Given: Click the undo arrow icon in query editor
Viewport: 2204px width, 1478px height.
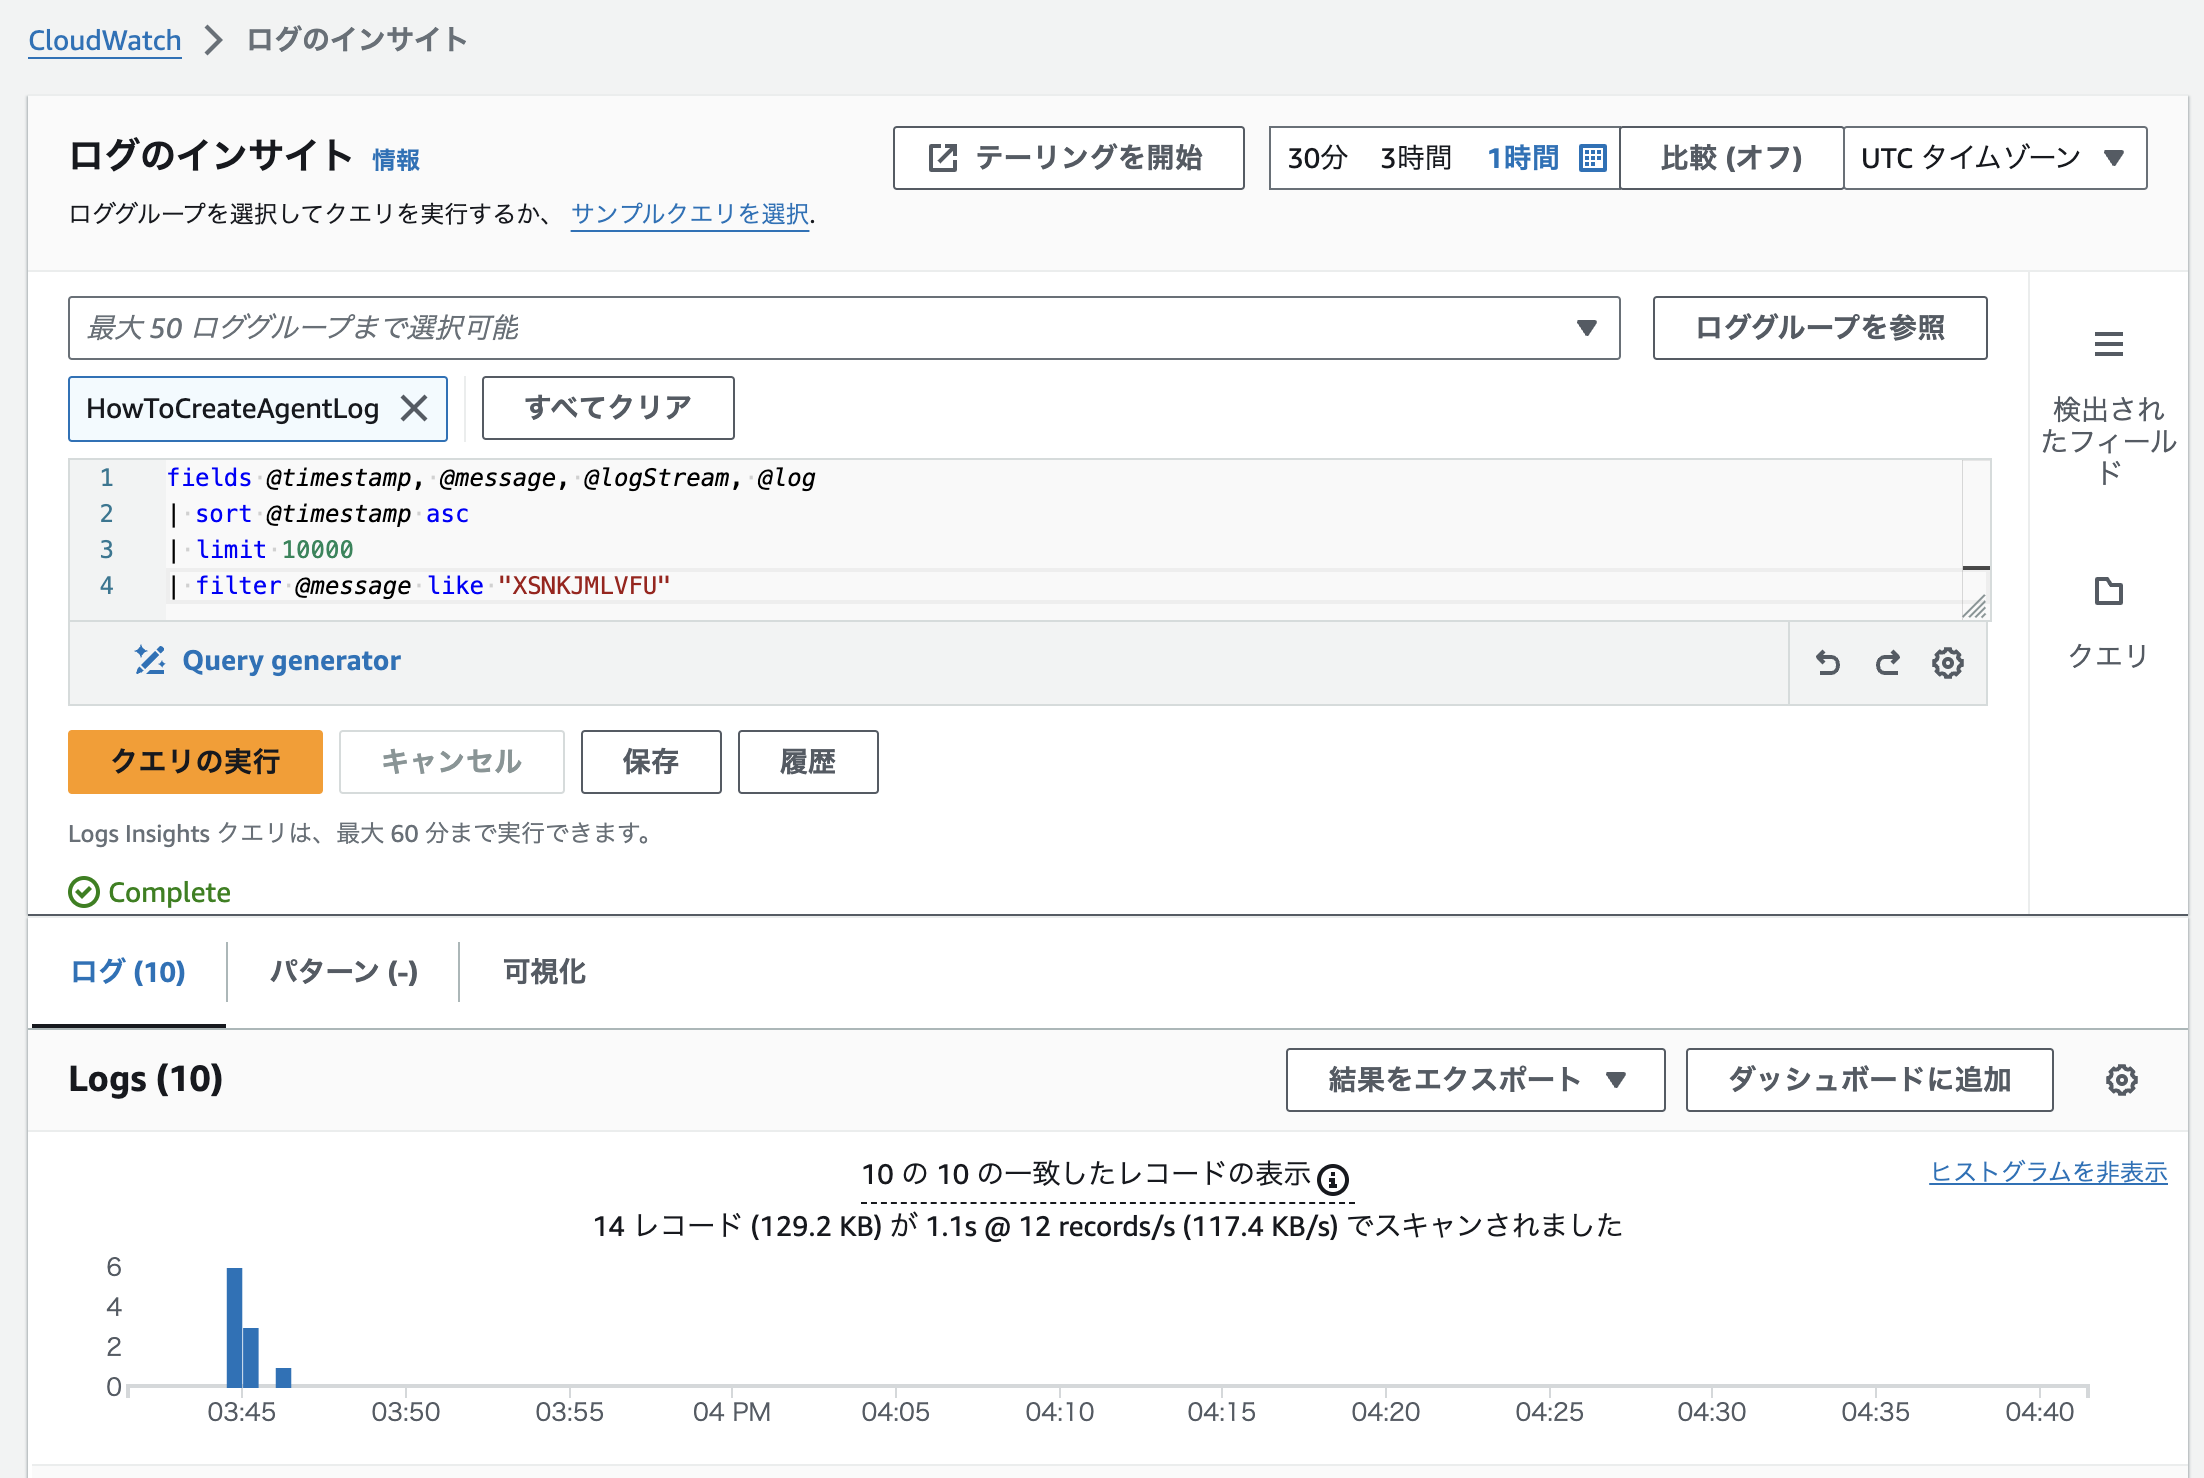Looking at the screenshot, I should tap(1827, 663).
